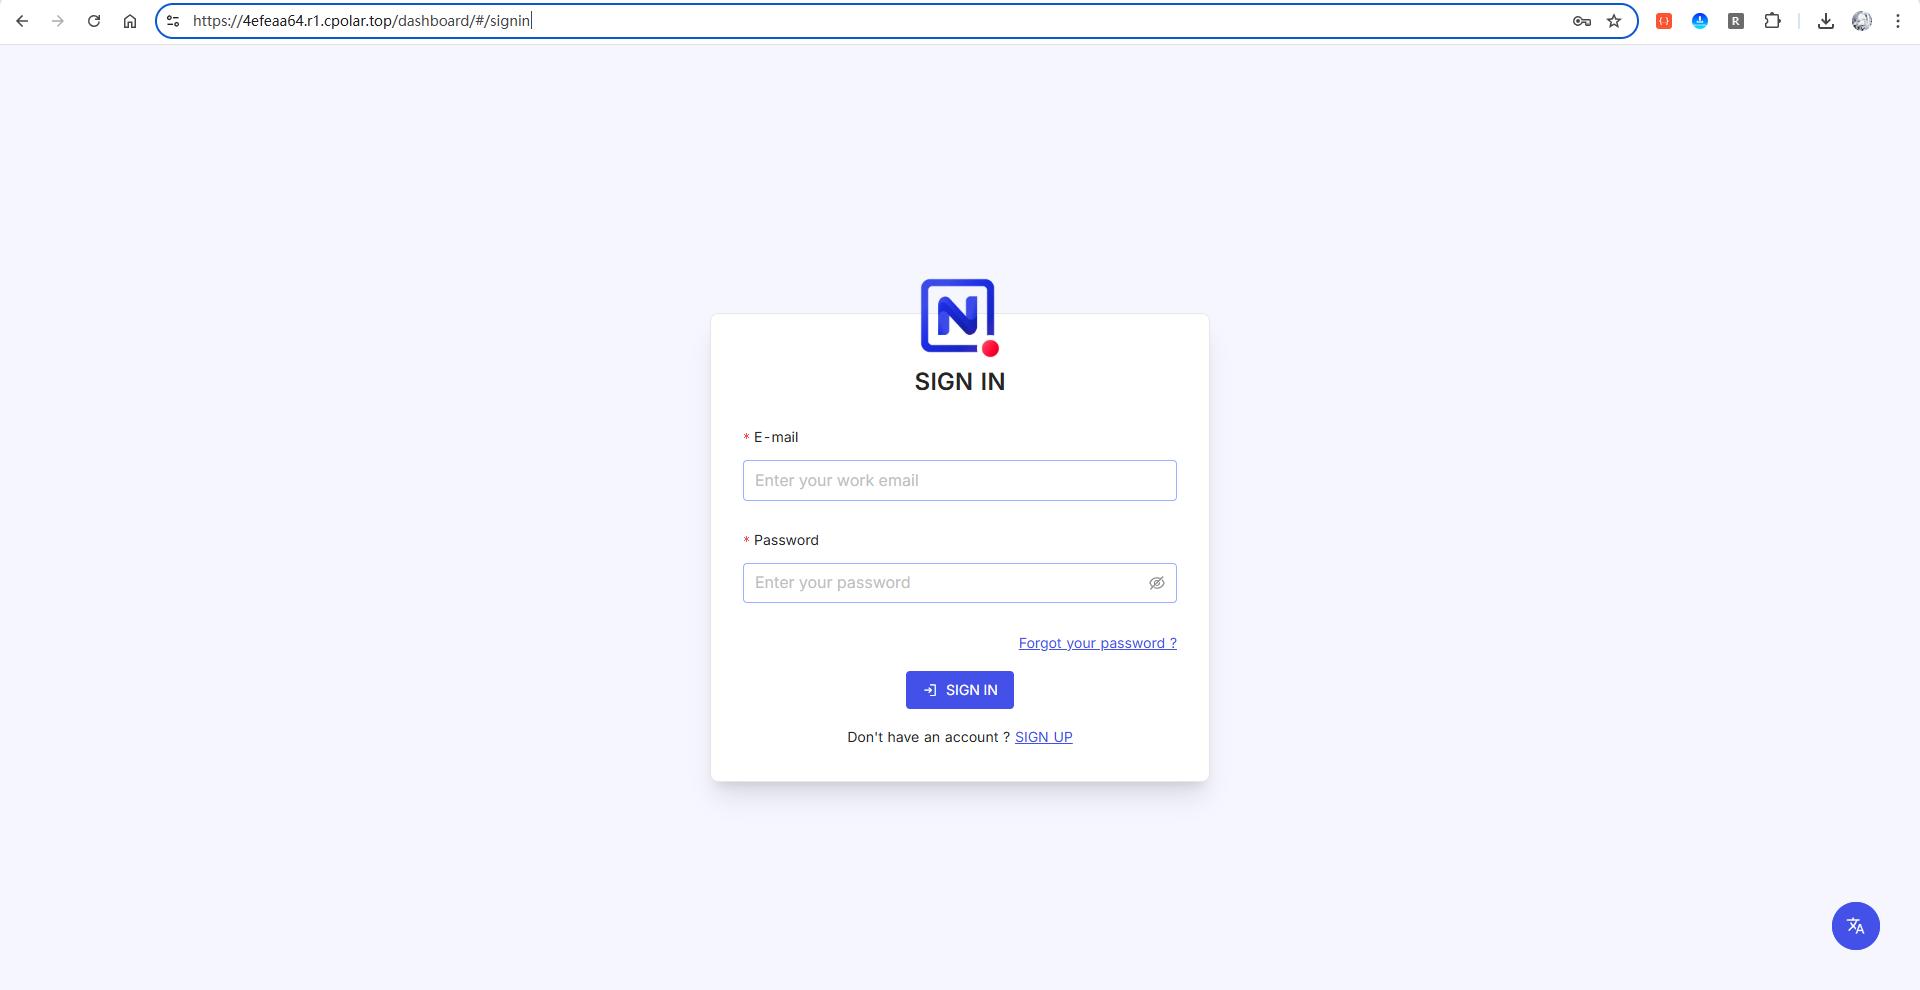Click the translate floating button
1920x990 pixels.
(x=1855, y=926)
